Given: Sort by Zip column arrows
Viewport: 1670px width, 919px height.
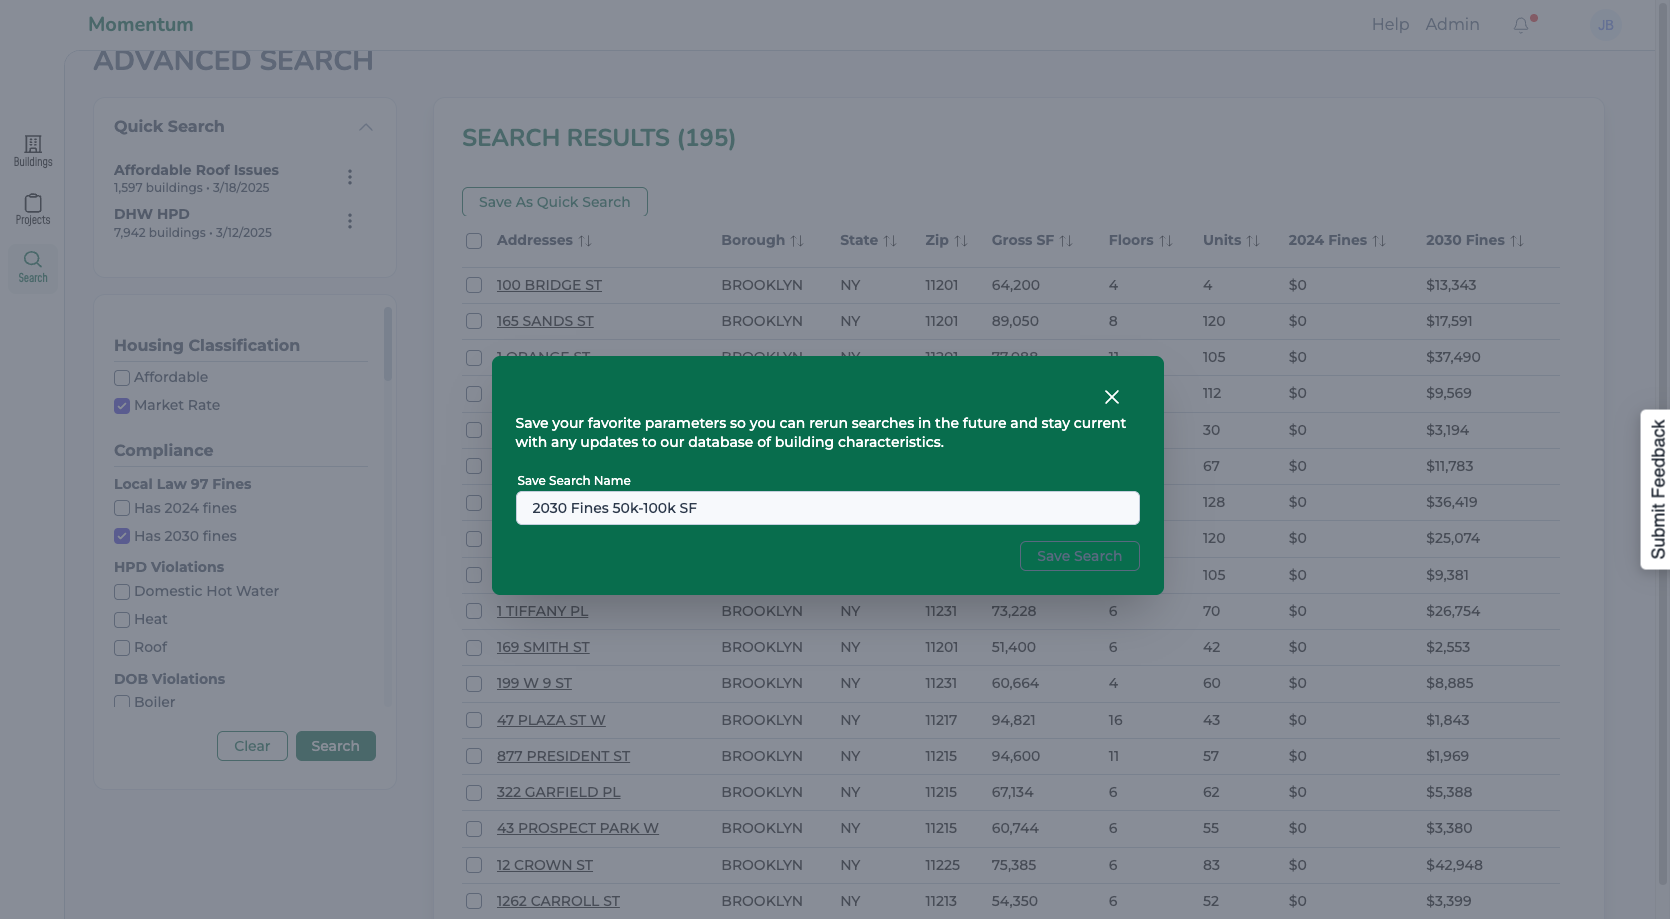Looking at the screenshot, I should pos(961,241).
